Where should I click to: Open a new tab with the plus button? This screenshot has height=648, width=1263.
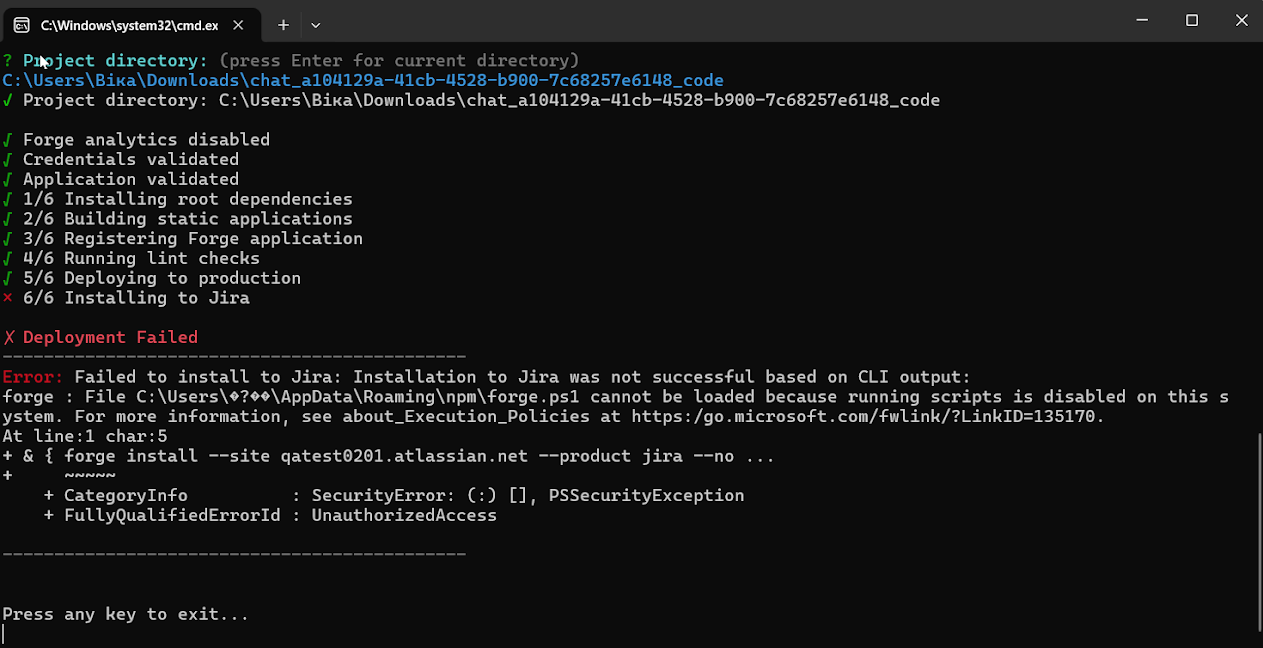pos(283,24)
